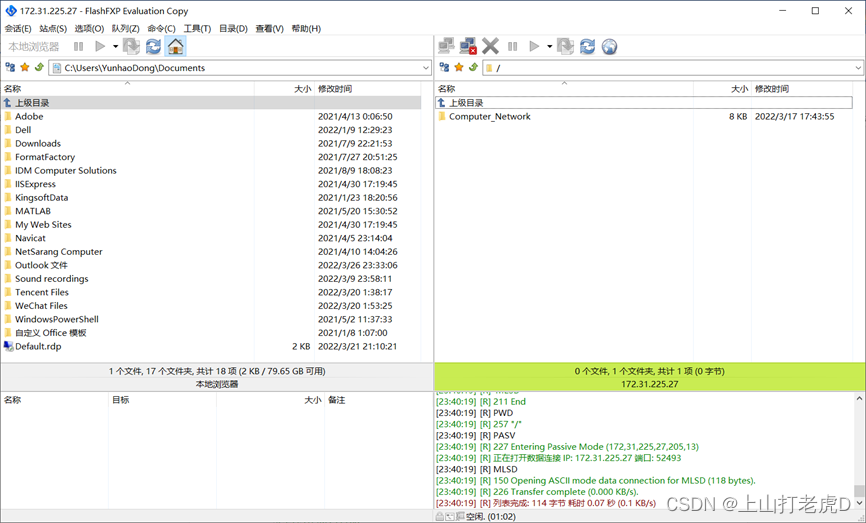Screen dimensions: 866x523
Task: Open local favorites star icon
Action: click(25, 68)
